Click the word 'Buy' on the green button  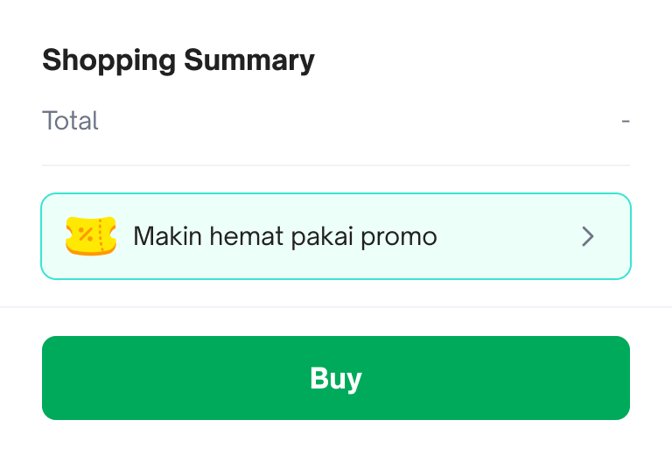tap(336, 379)
